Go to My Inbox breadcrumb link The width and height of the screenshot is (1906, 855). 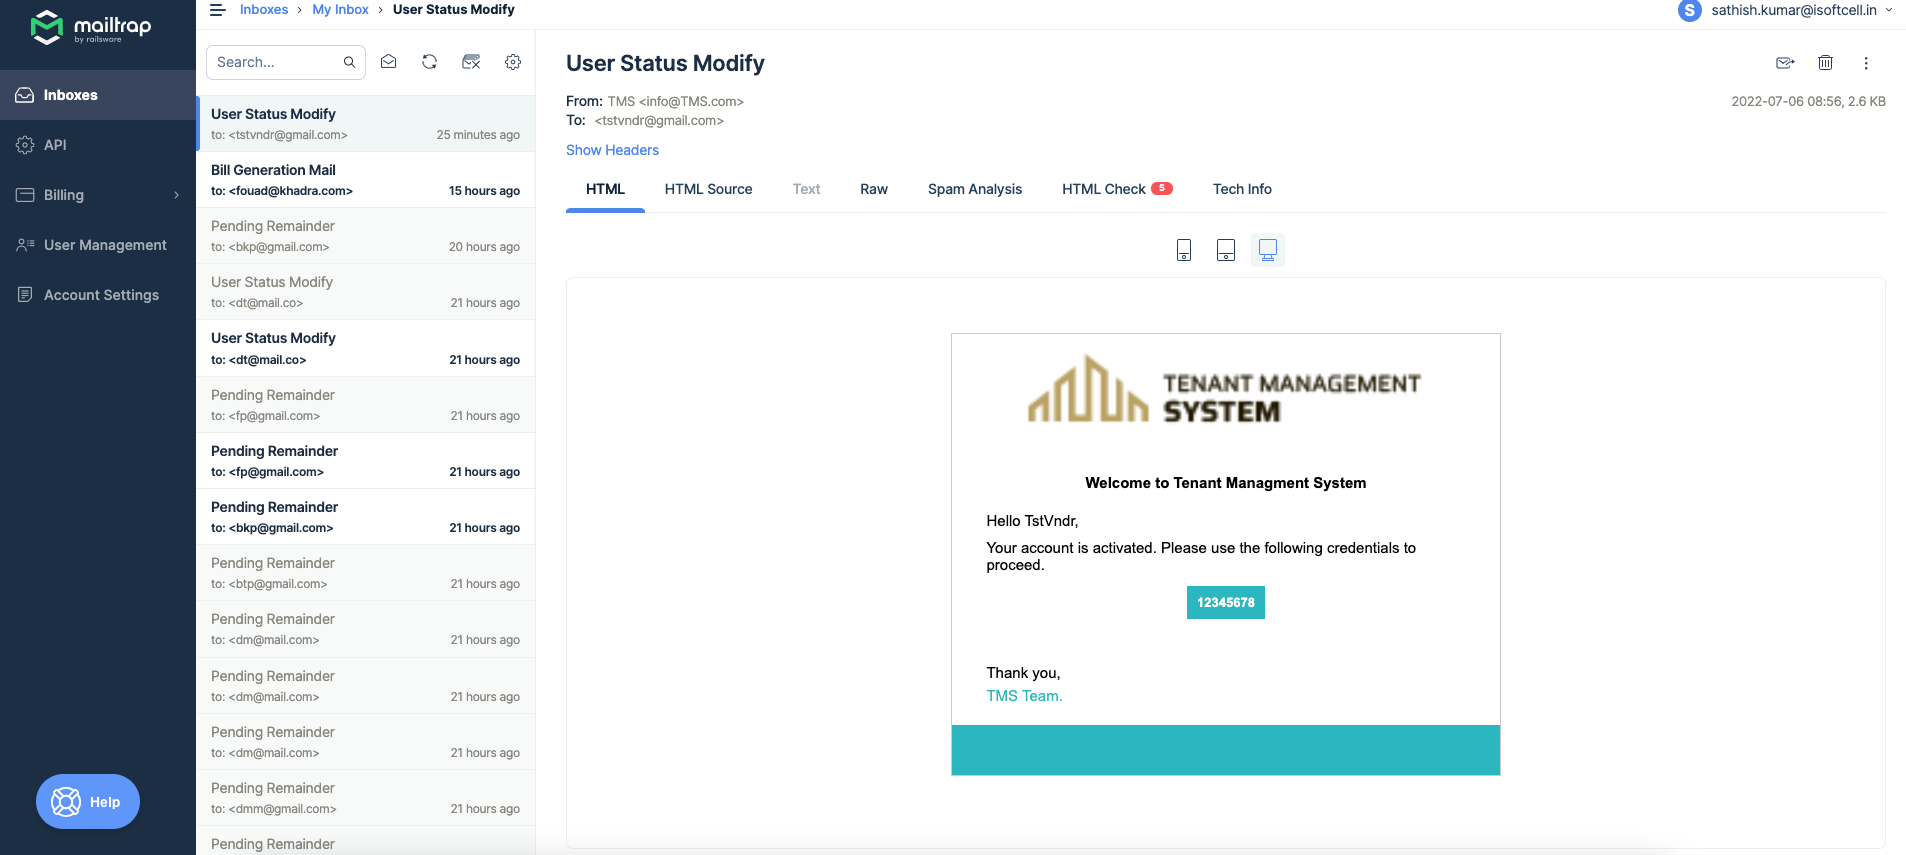tap(340, 10)
